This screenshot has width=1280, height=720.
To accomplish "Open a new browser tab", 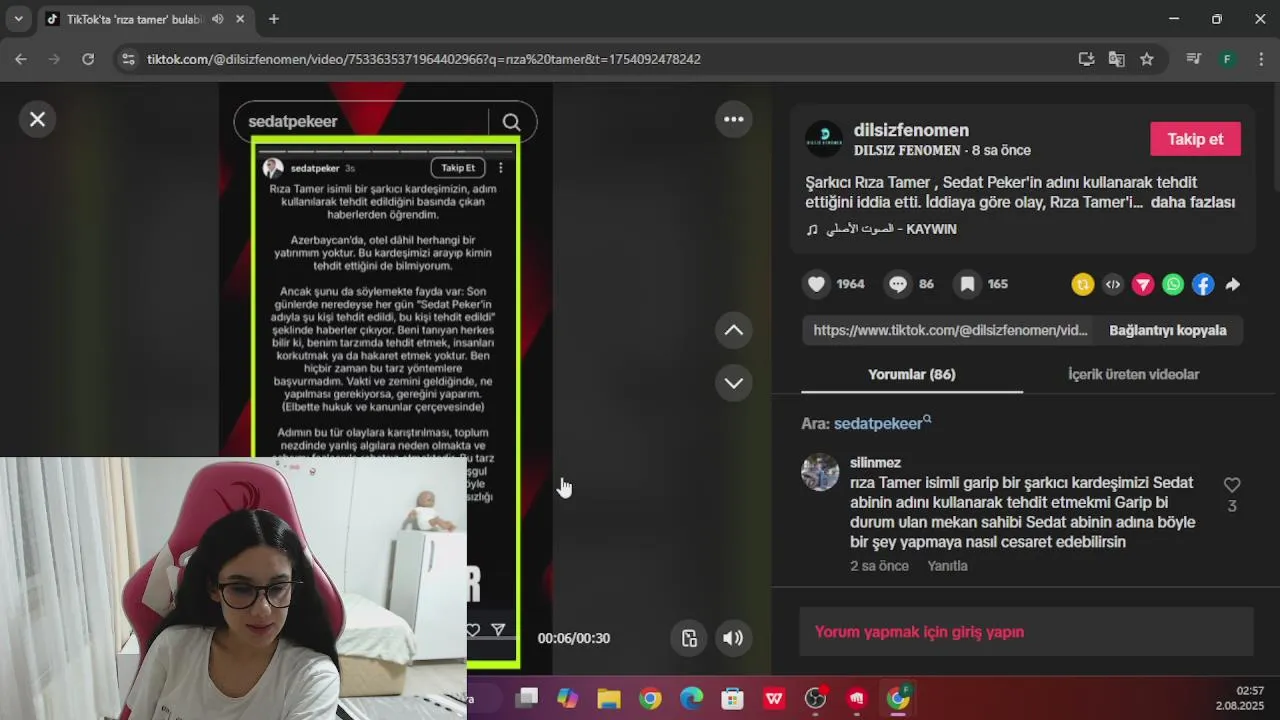I will [273, 19].
